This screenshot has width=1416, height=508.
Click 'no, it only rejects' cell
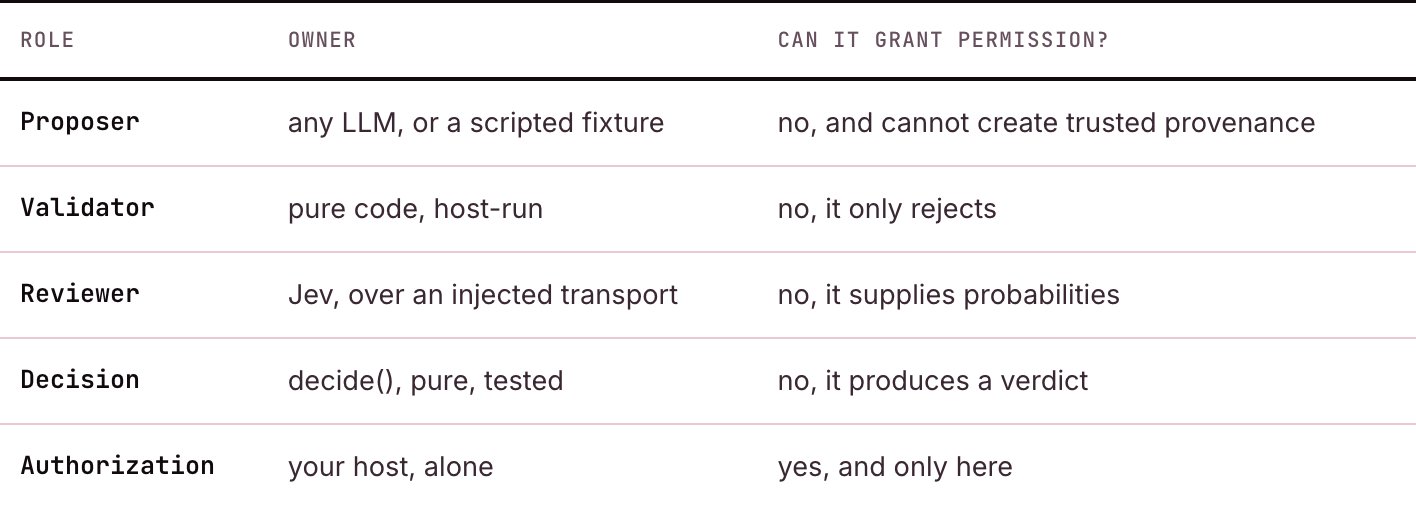click(x=887, y=209)
